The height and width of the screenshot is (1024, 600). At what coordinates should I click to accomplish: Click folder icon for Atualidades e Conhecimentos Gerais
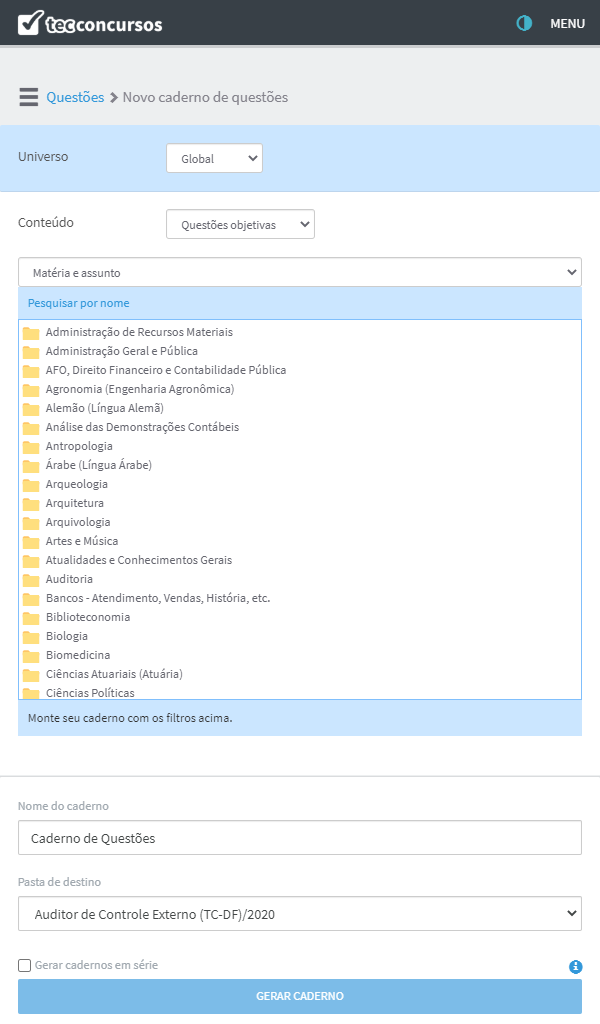31,560
